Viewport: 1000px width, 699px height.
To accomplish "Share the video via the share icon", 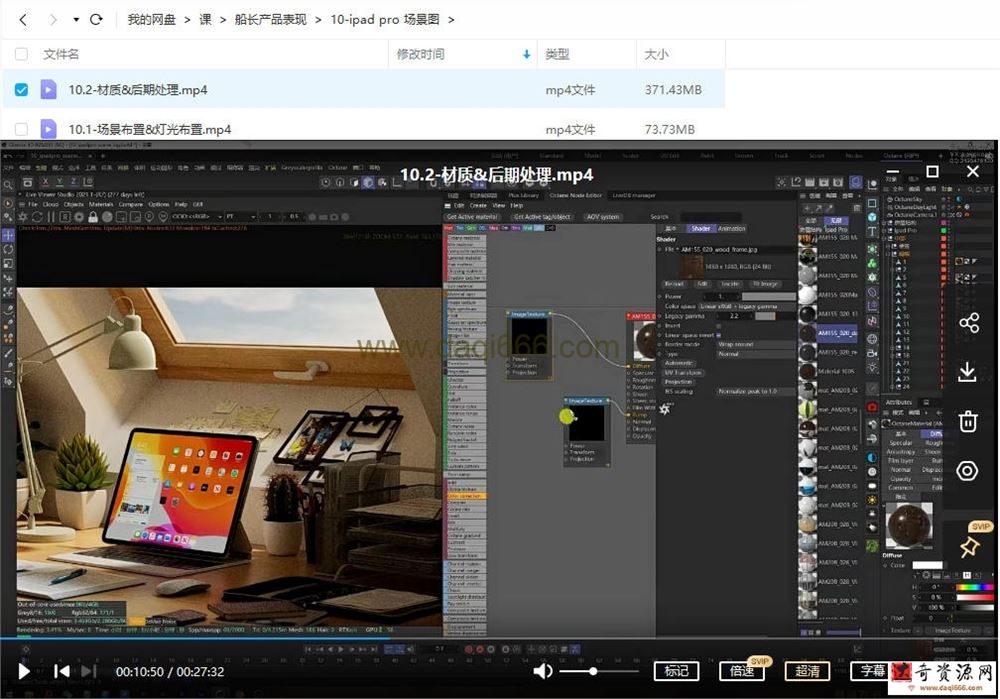I will point(968,323).
